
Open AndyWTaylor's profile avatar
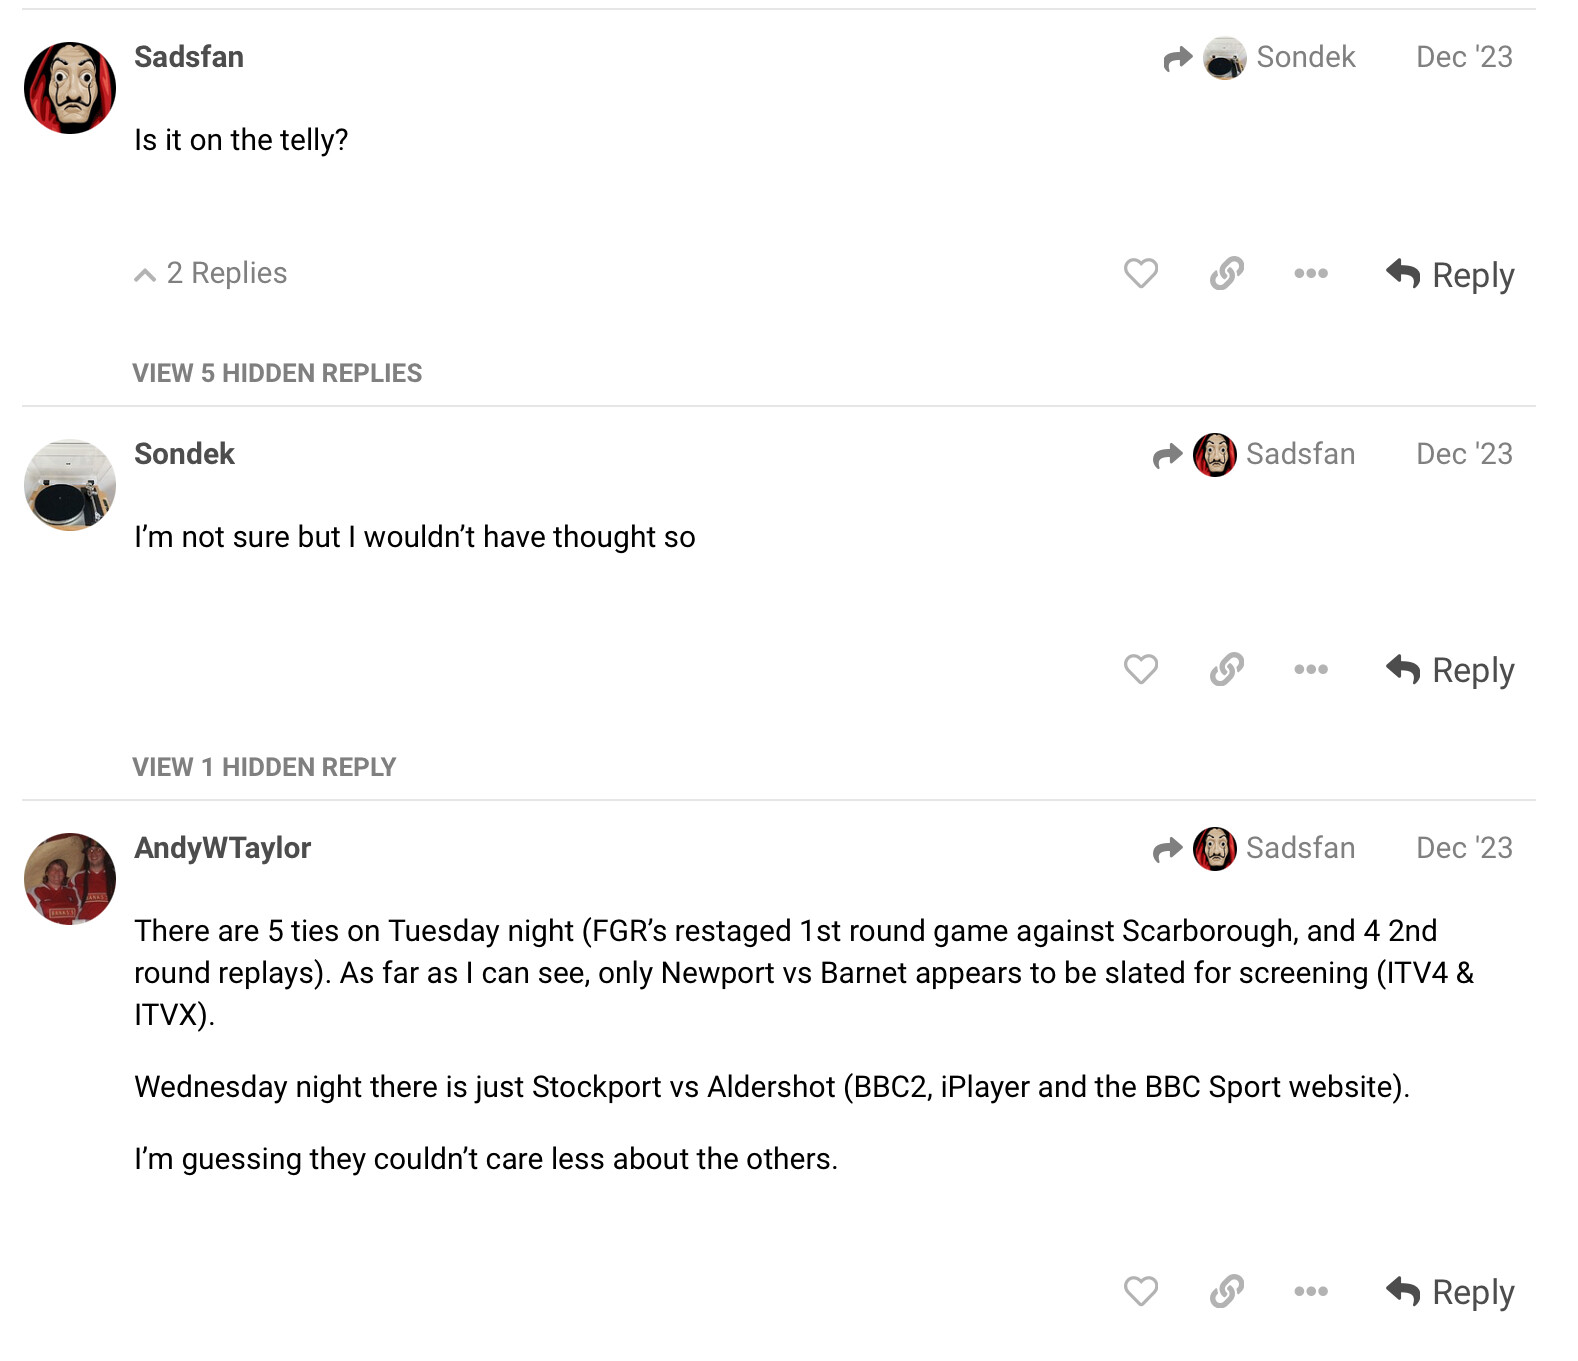[x=70, y=879]
